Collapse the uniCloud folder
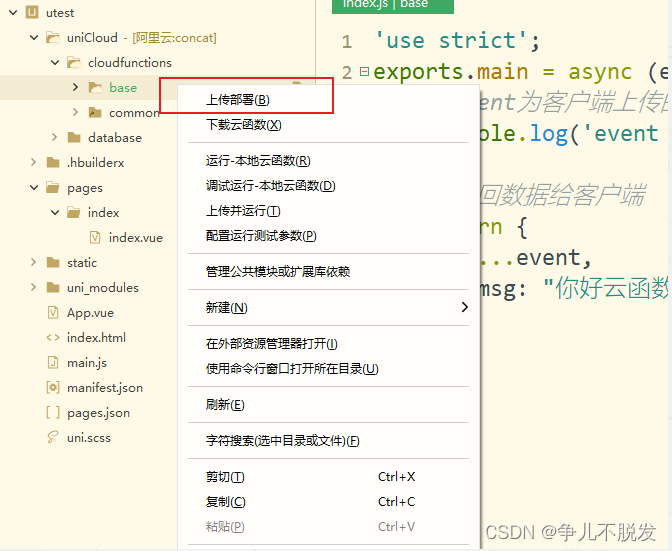Screen dimensions: 672x551 tap(34, 38)
